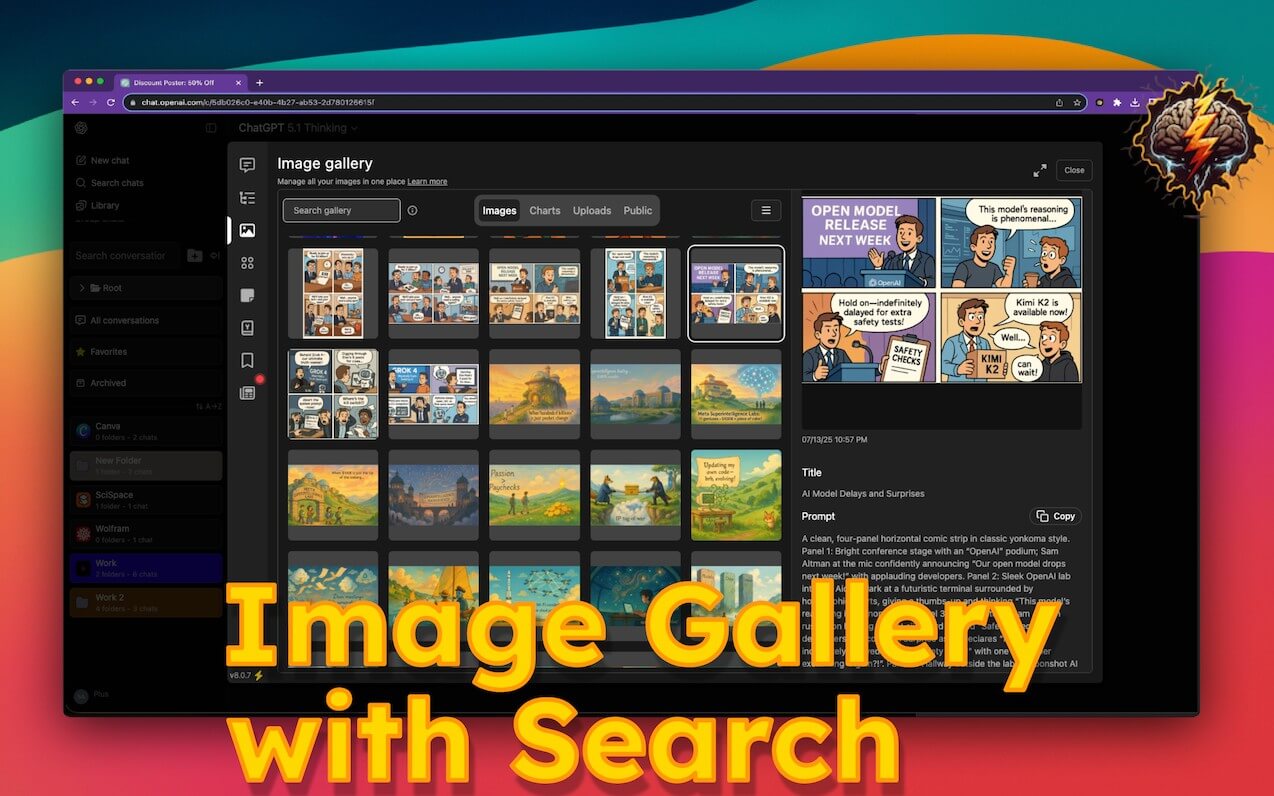Click the new folder plus icon

coord(194,255)
